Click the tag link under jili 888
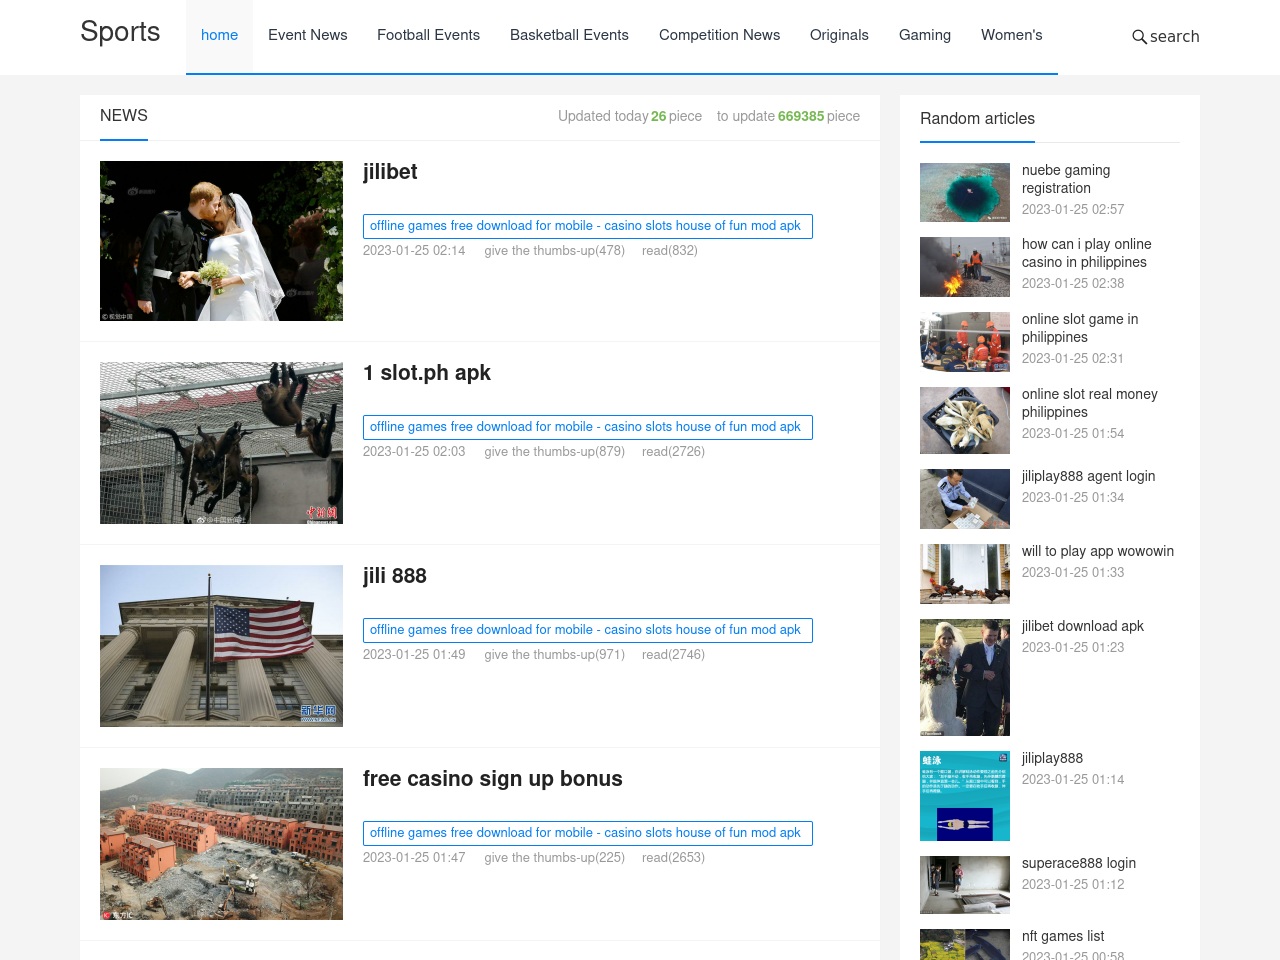 (x=588, y=630)
